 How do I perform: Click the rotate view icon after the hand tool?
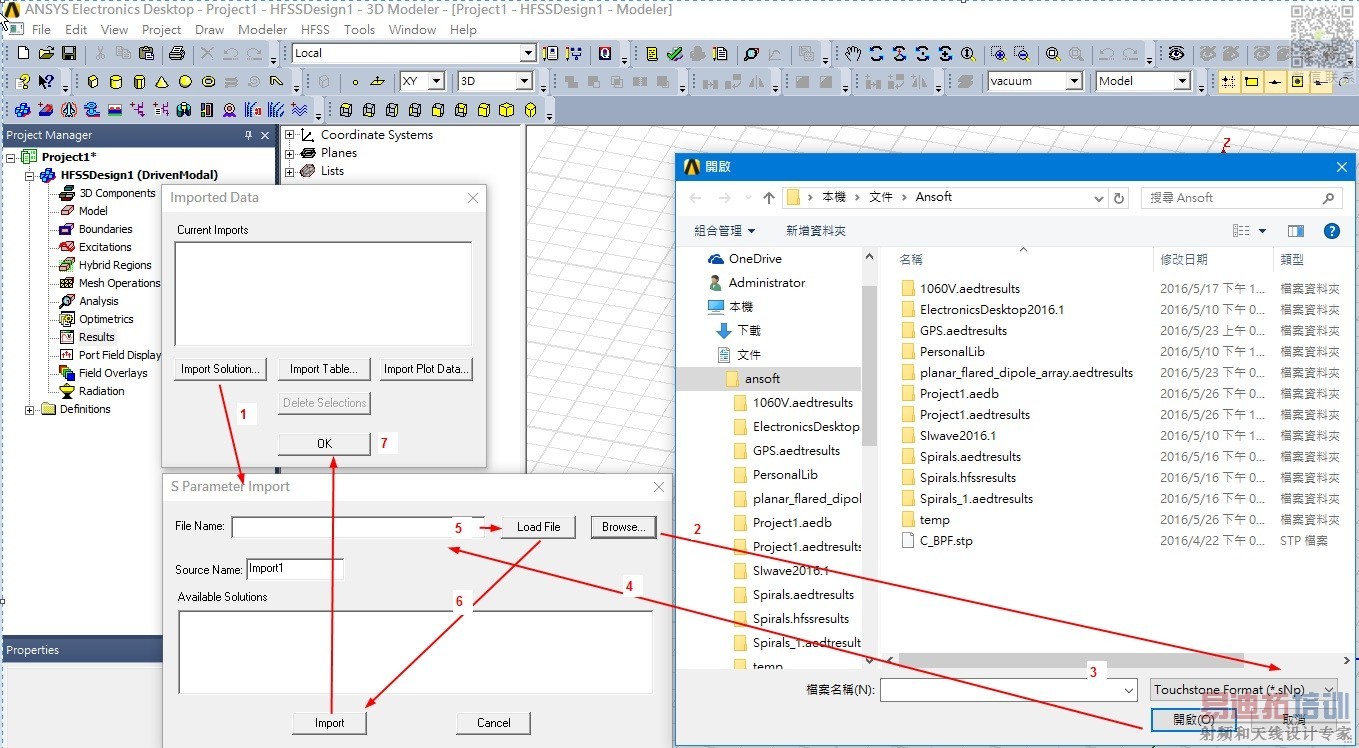coord(877,54)
